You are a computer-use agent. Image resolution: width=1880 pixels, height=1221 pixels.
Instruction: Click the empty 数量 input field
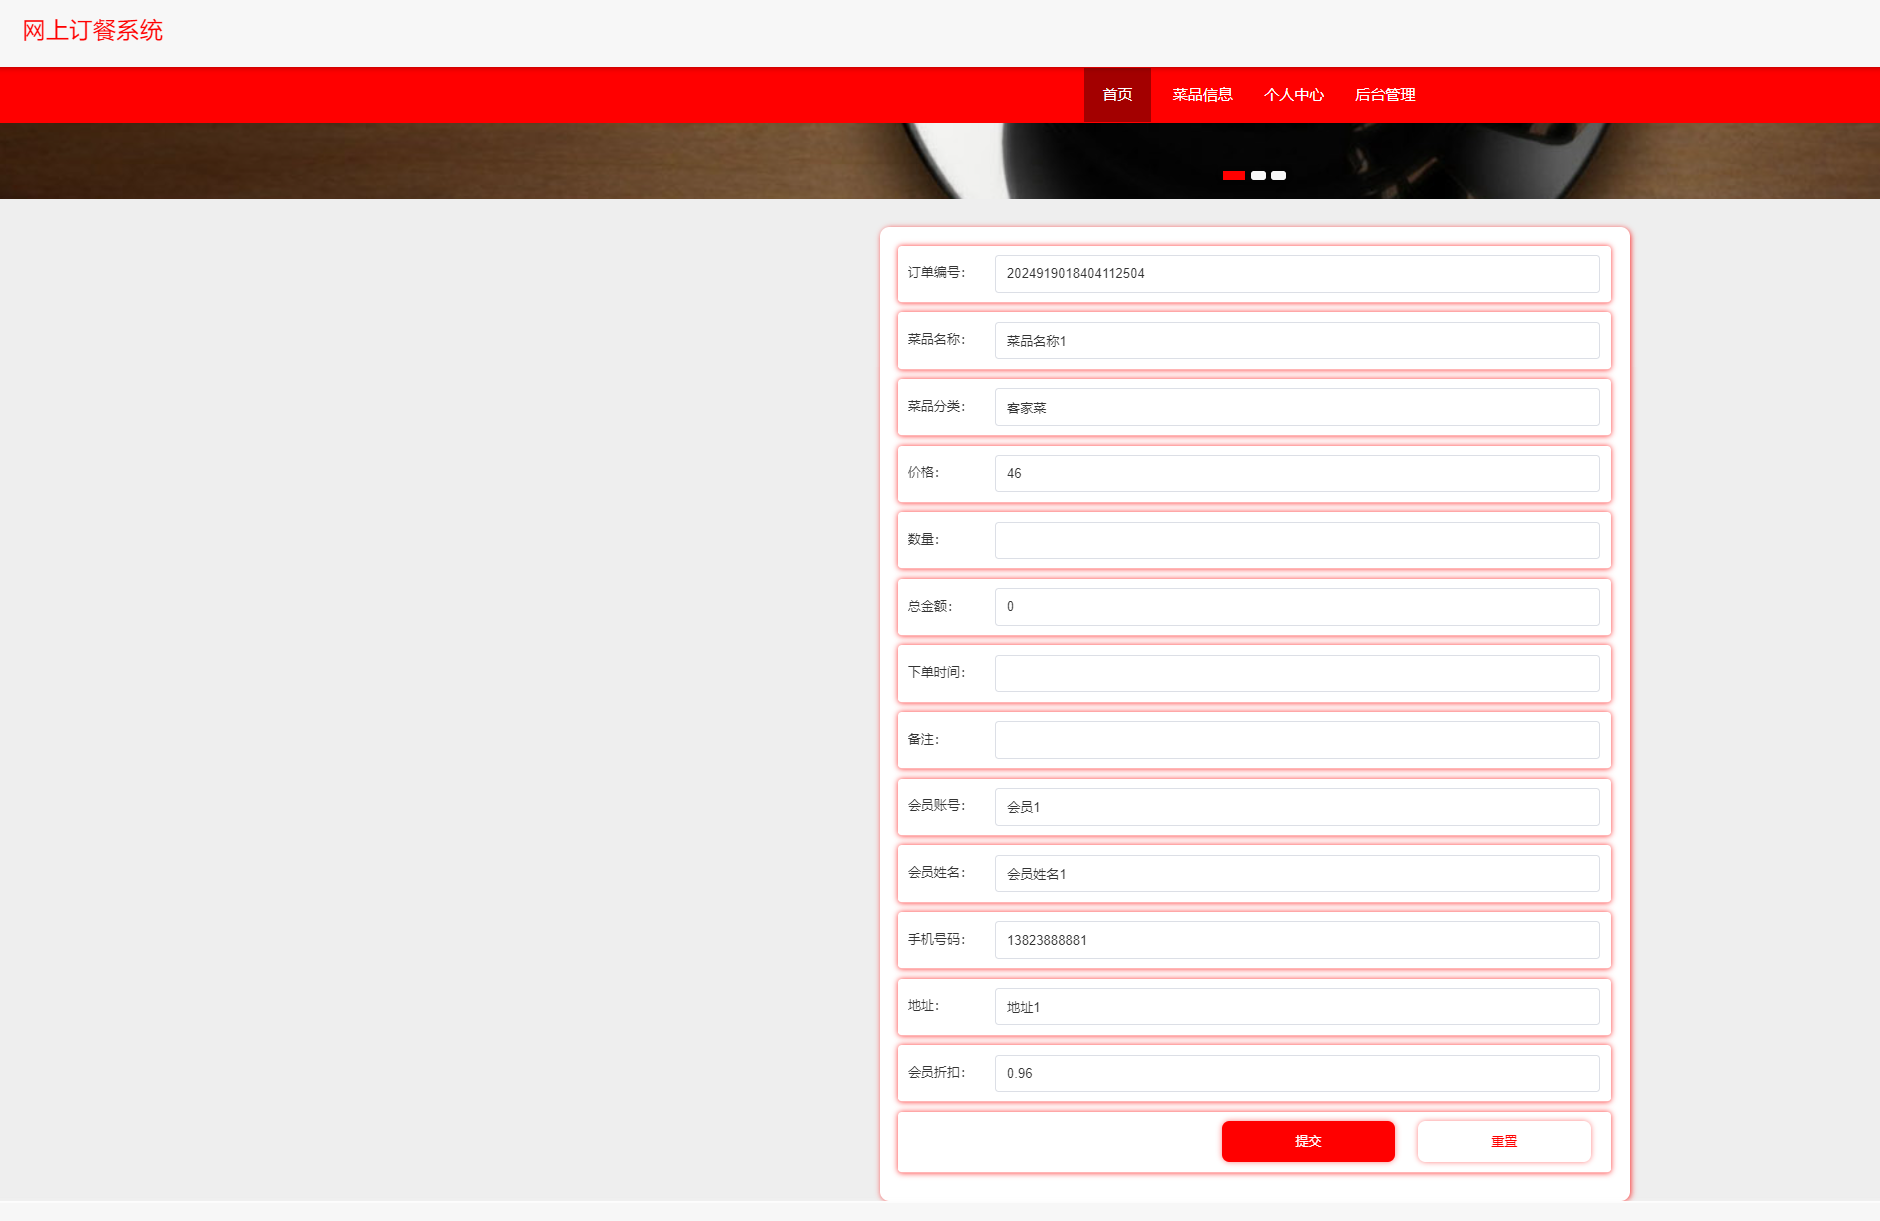pyautogui.click(x=1296, y=541)
